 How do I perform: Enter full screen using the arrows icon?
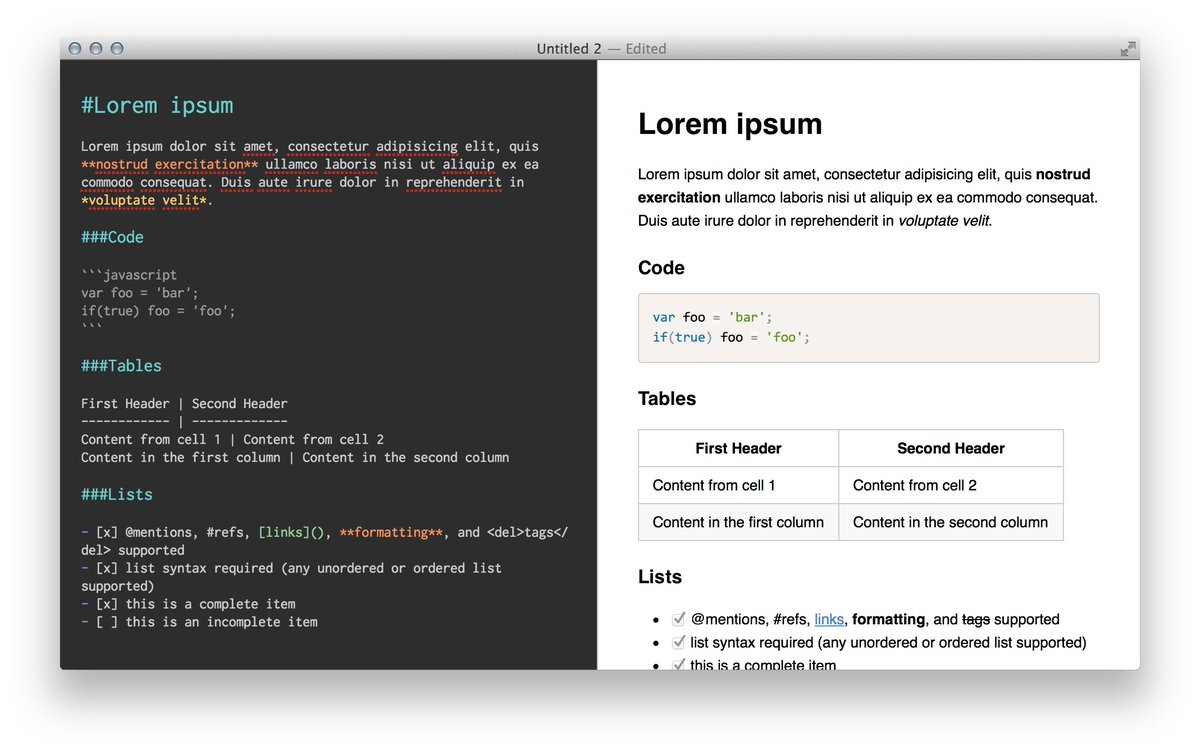pyautogui.click(x=1127, y=48)
